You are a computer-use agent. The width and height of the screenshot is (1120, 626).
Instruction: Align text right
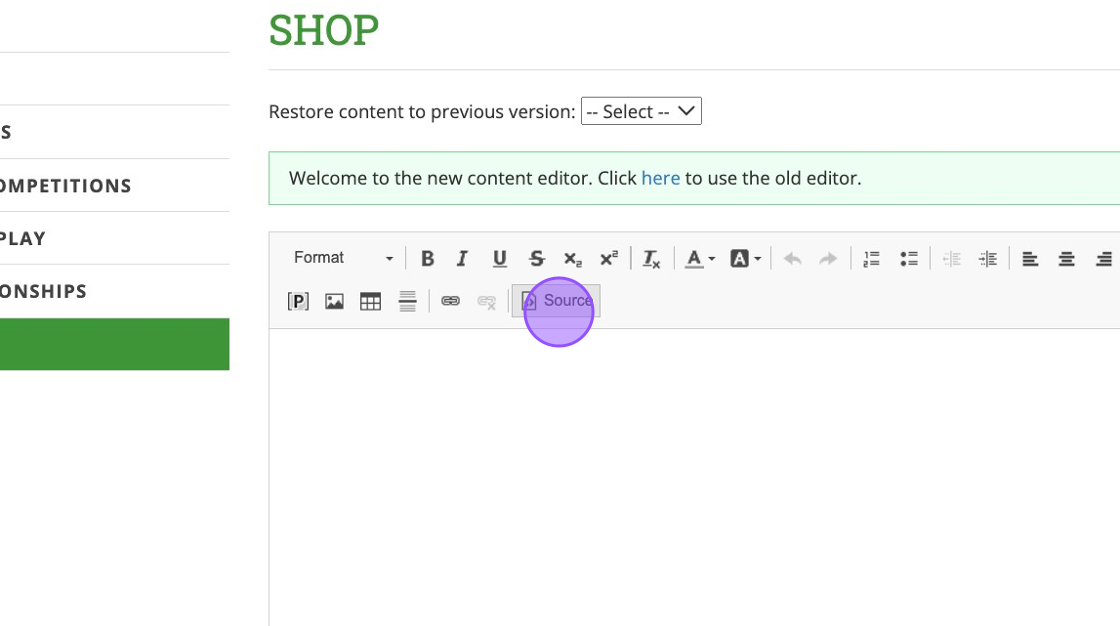pyautogui.click(x=1104, y=259)
